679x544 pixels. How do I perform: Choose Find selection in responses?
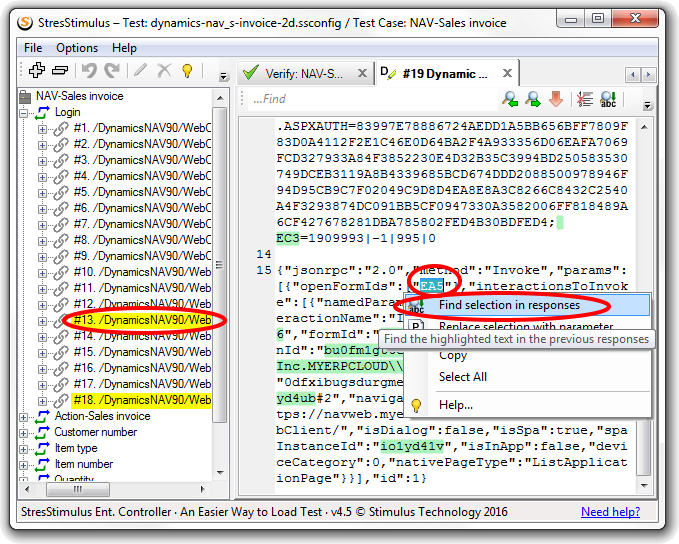tap(527, 305)
